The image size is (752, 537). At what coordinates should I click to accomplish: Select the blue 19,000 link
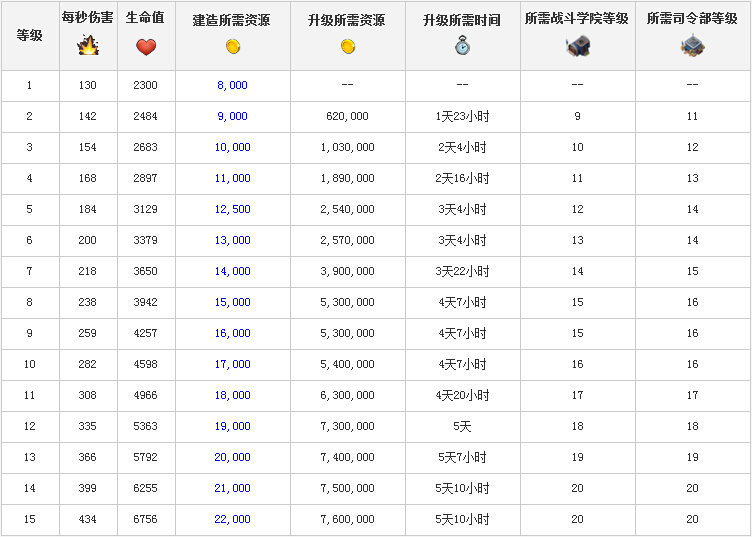point(233,426)
